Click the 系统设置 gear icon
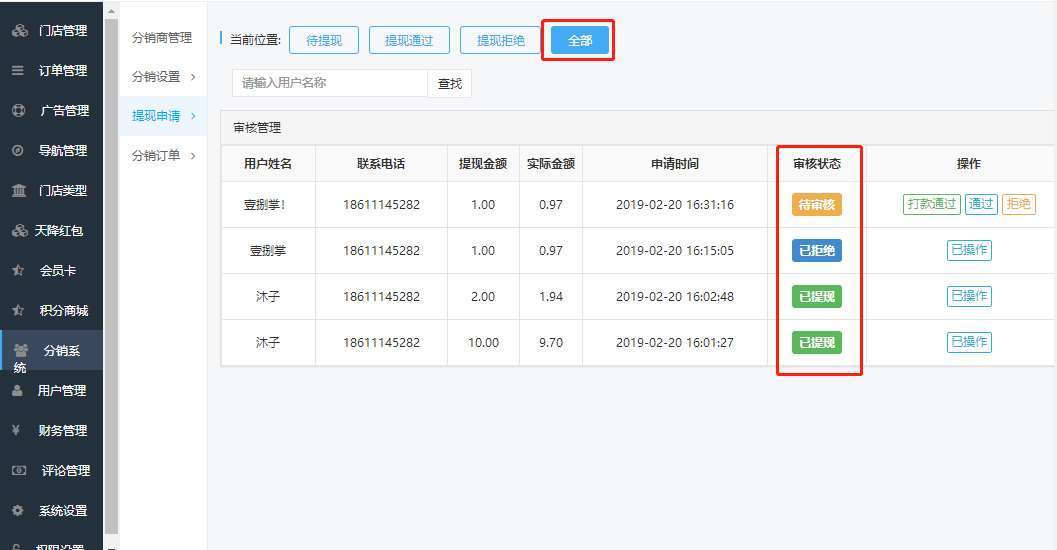Image resolution: width=1057 pixels, height=550 pixels. coord(18,510)
